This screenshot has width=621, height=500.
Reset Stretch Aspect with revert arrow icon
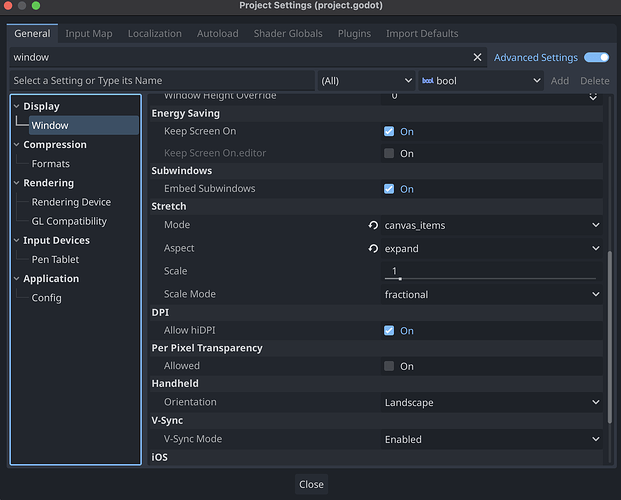click(x=373, y=248)
